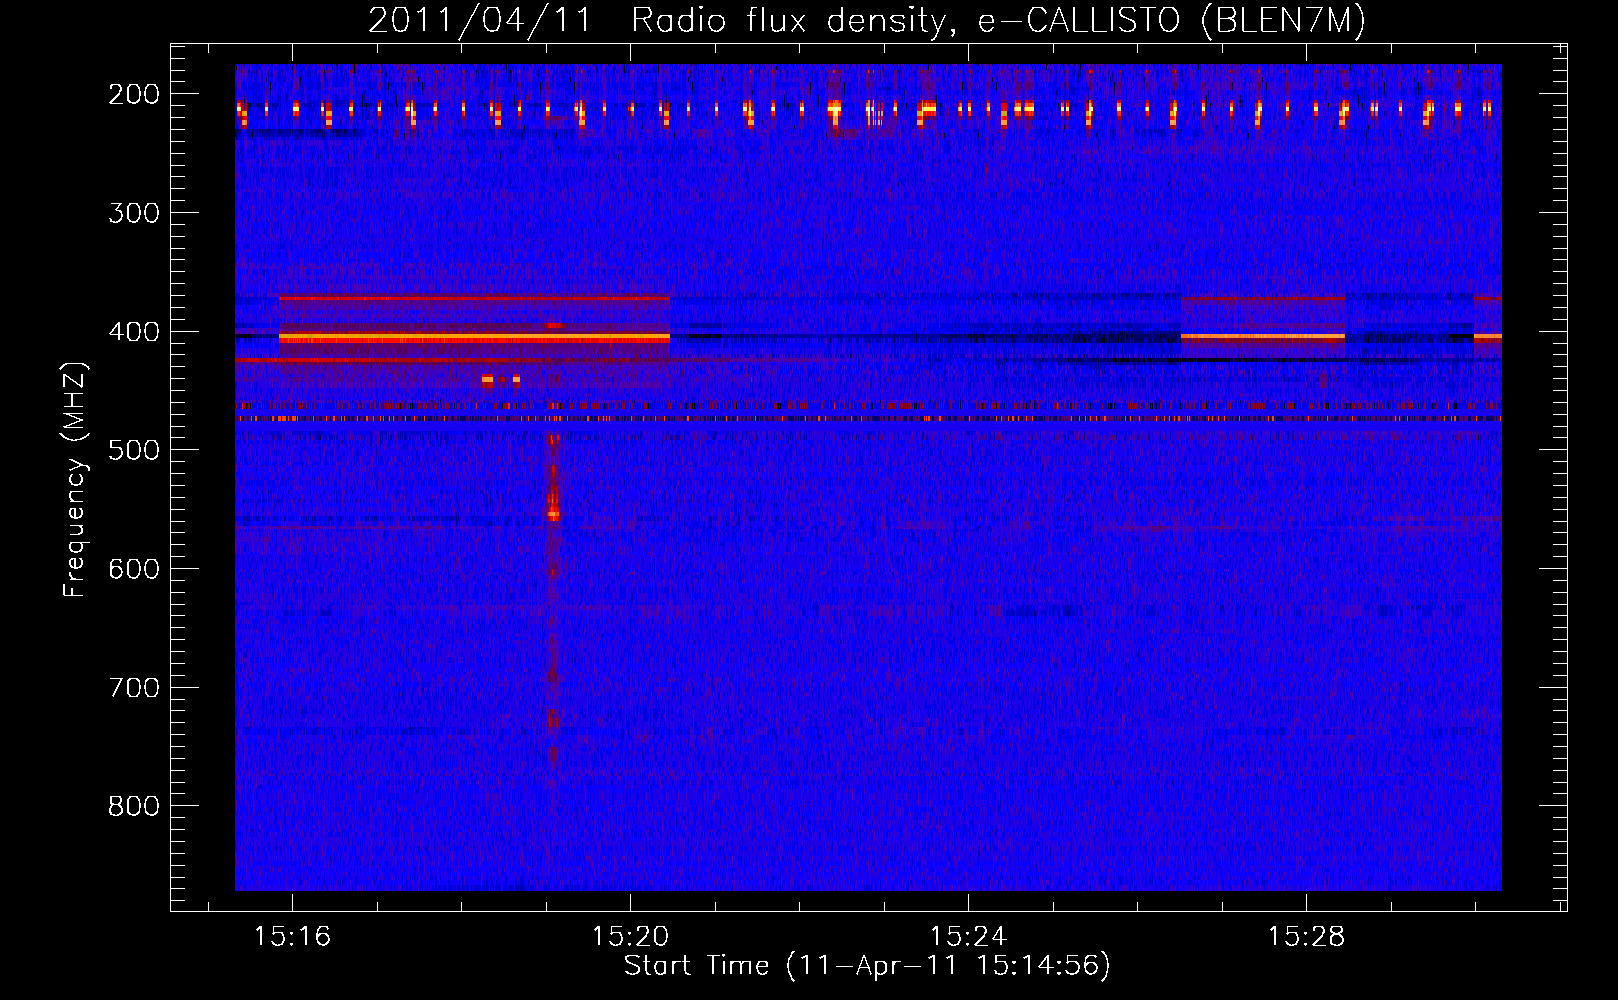1618x1000 pixels.
Task: Click the 300 frequency tick label
Action: click(134, 213)
